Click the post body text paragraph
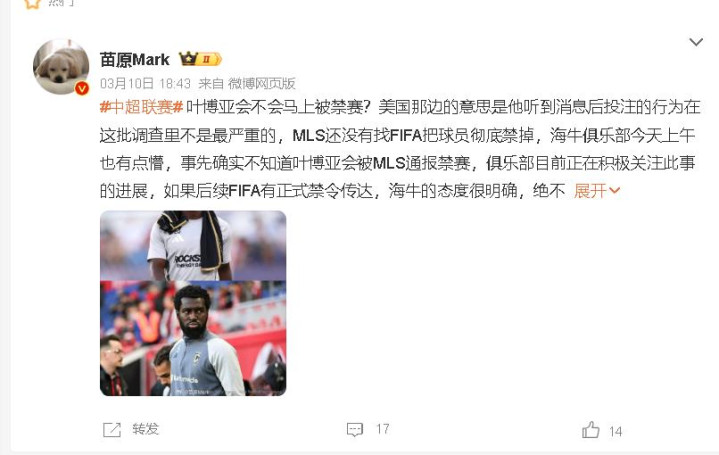 click(x=400, y=149)
